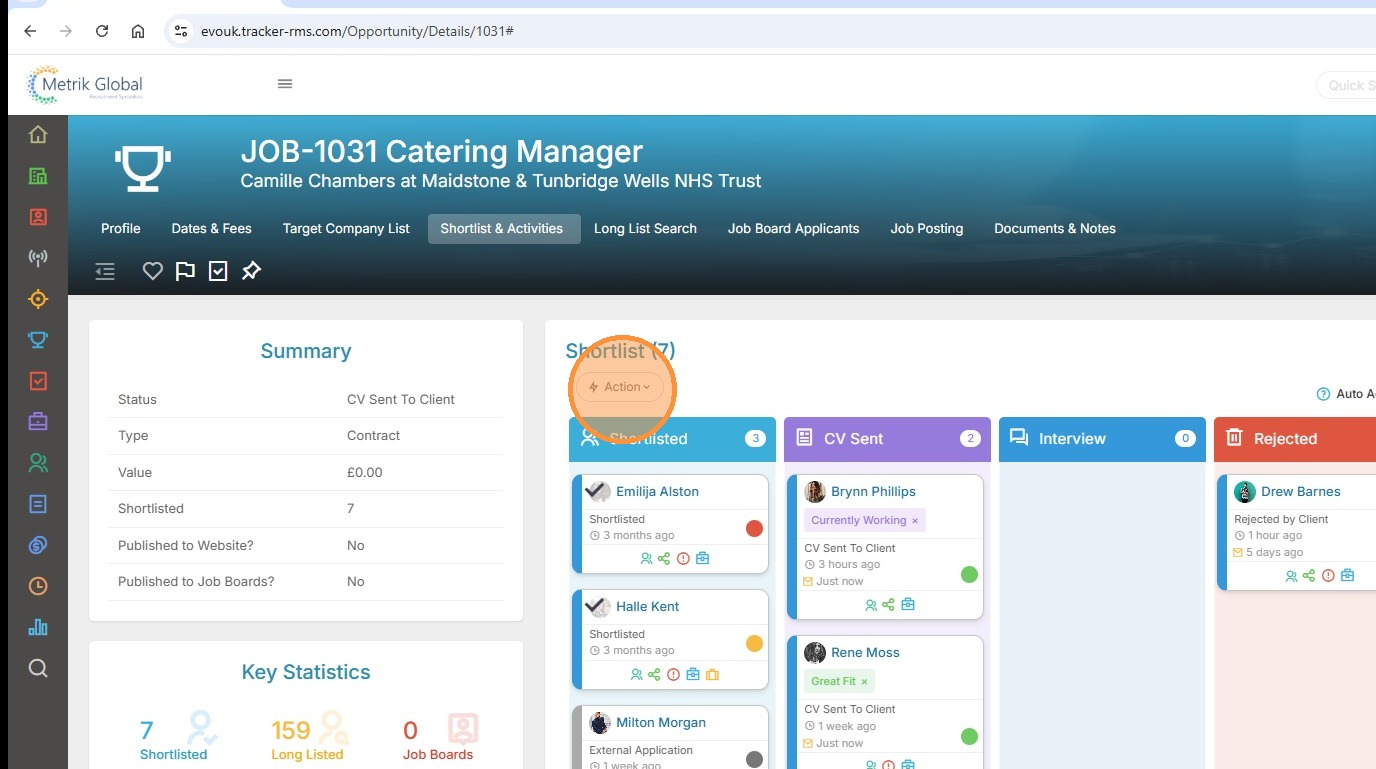
Task: Switch to the Dates & Fees tab
Action: (x=211, y=228)
